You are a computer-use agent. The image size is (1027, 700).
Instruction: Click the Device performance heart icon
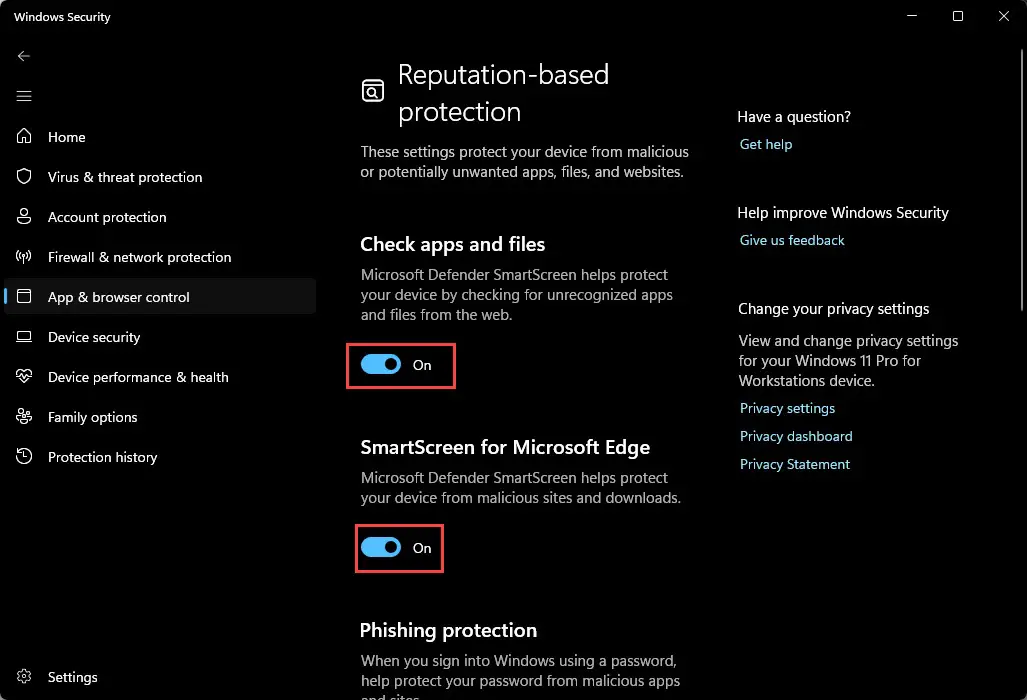point(24,376)
